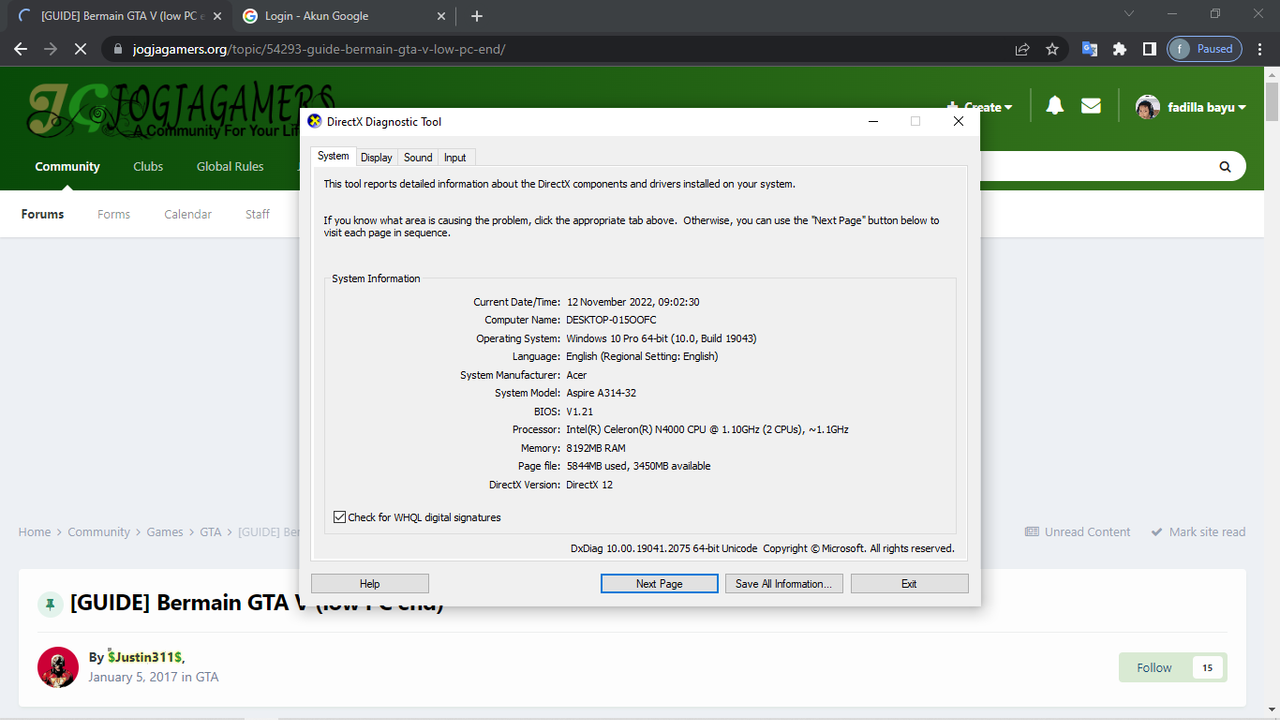This screenshot has width=1280, height=720.
Task: Click the Next Page button
Action: click(659, 583)
